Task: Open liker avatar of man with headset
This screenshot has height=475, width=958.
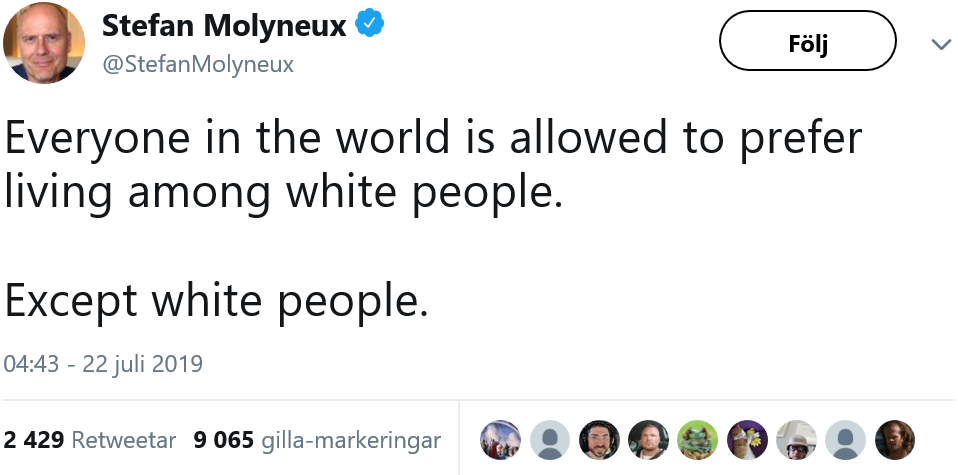Action: (599, 440)
